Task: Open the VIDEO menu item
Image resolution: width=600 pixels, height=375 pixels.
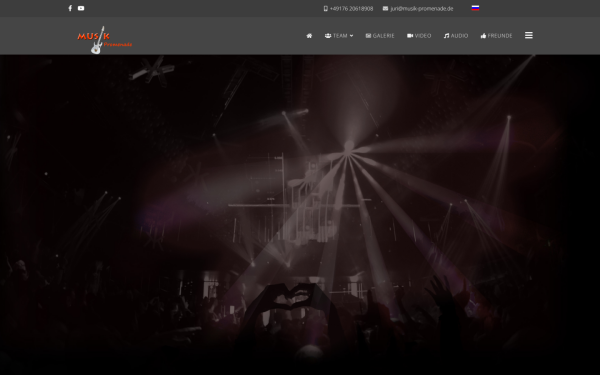Action: [x=419, y=36]
